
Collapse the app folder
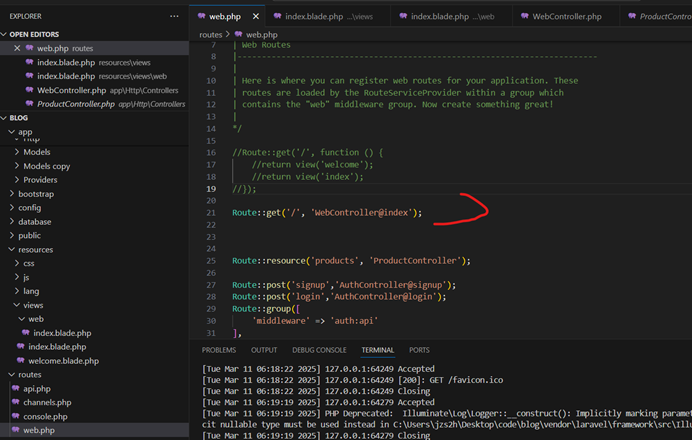pos(12,132)
